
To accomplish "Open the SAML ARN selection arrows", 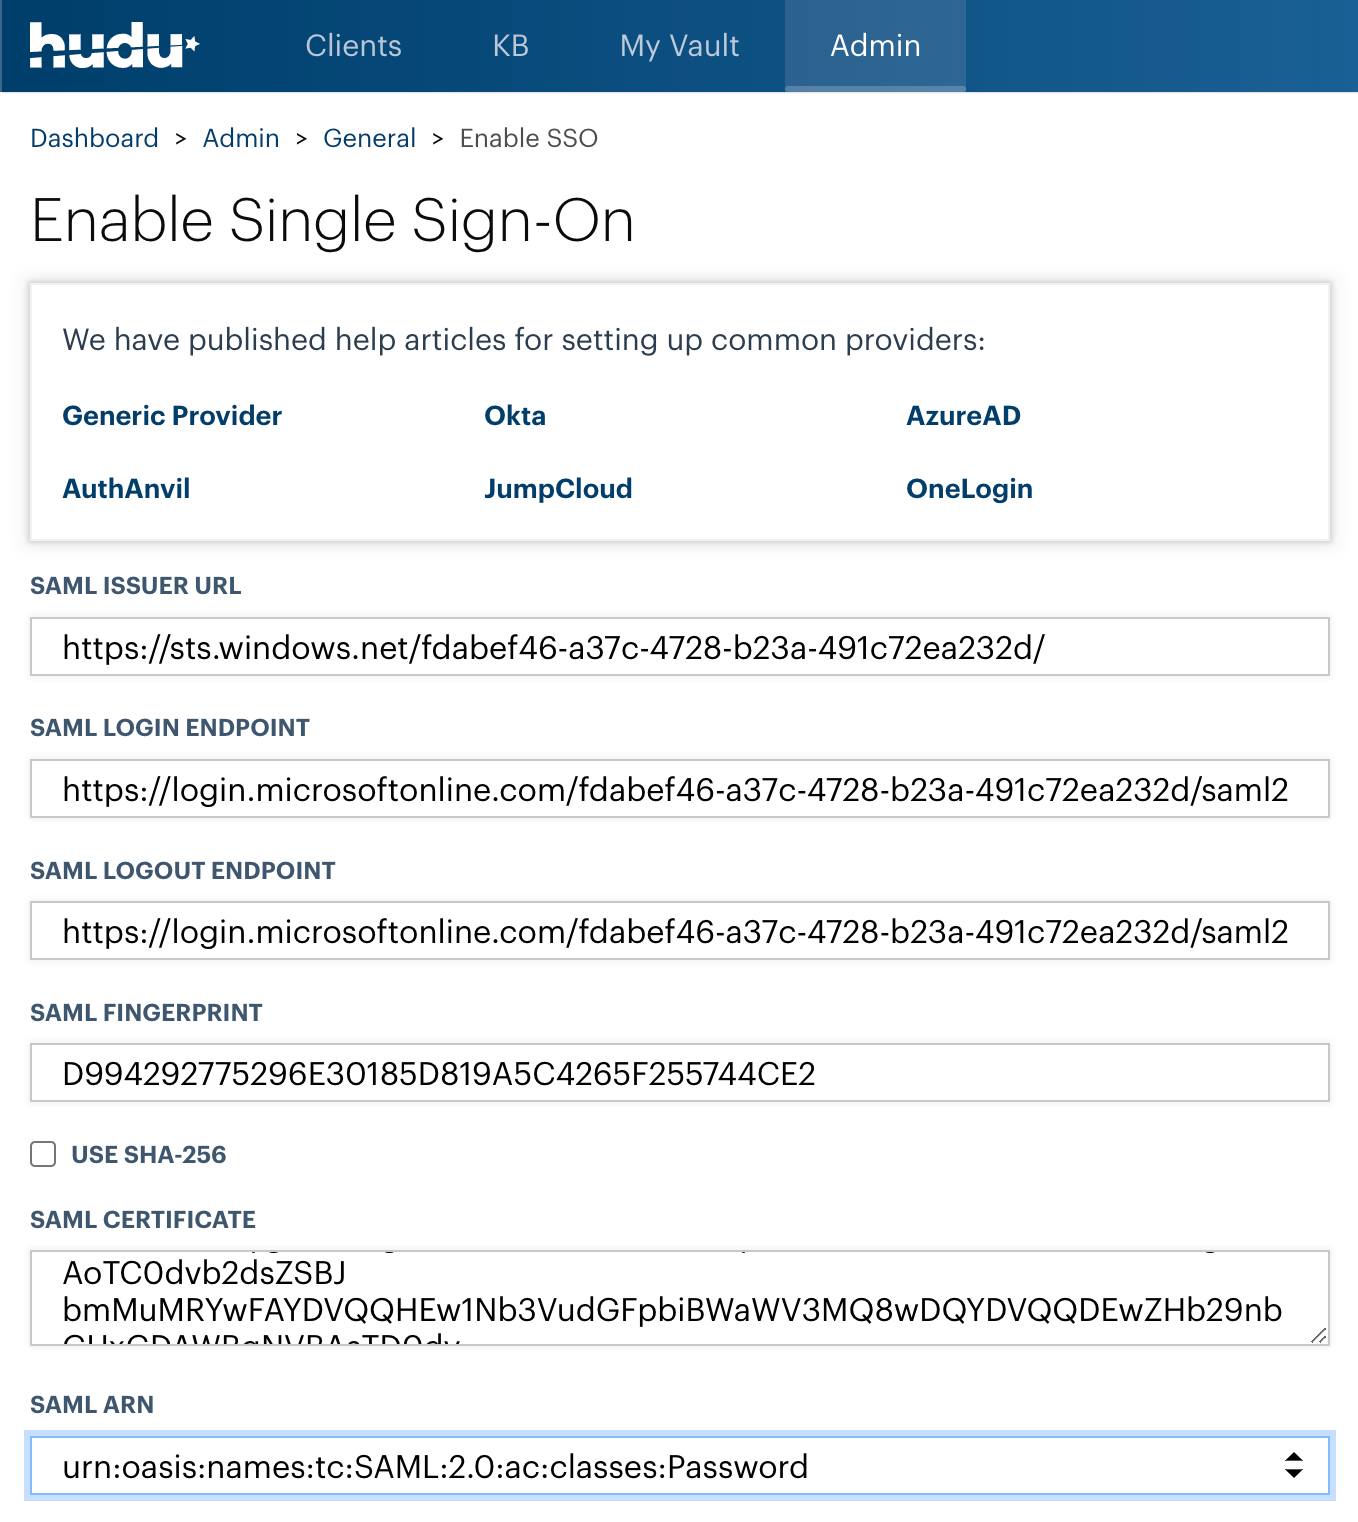I will click(x=1294, y=1465).
